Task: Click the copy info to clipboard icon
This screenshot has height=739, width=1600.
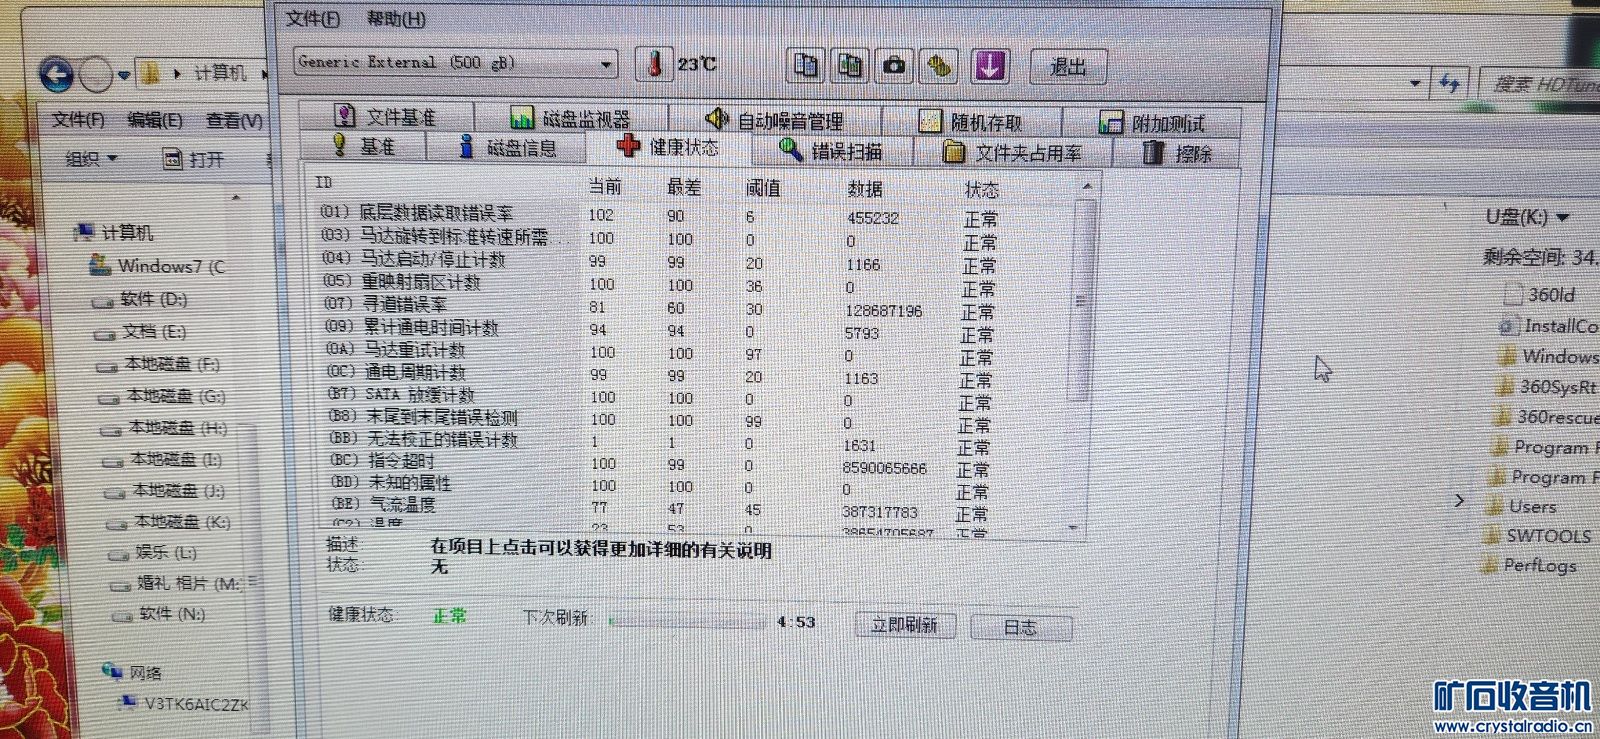Action: tap(805, 65)
